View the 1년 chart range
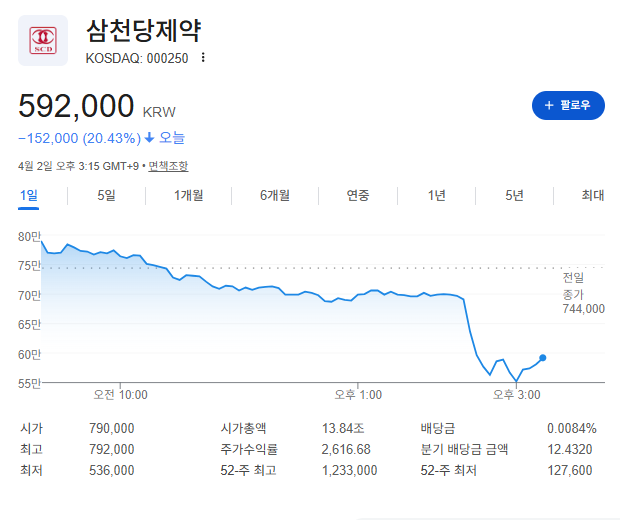The image size is (620, 520). (436, 195)
